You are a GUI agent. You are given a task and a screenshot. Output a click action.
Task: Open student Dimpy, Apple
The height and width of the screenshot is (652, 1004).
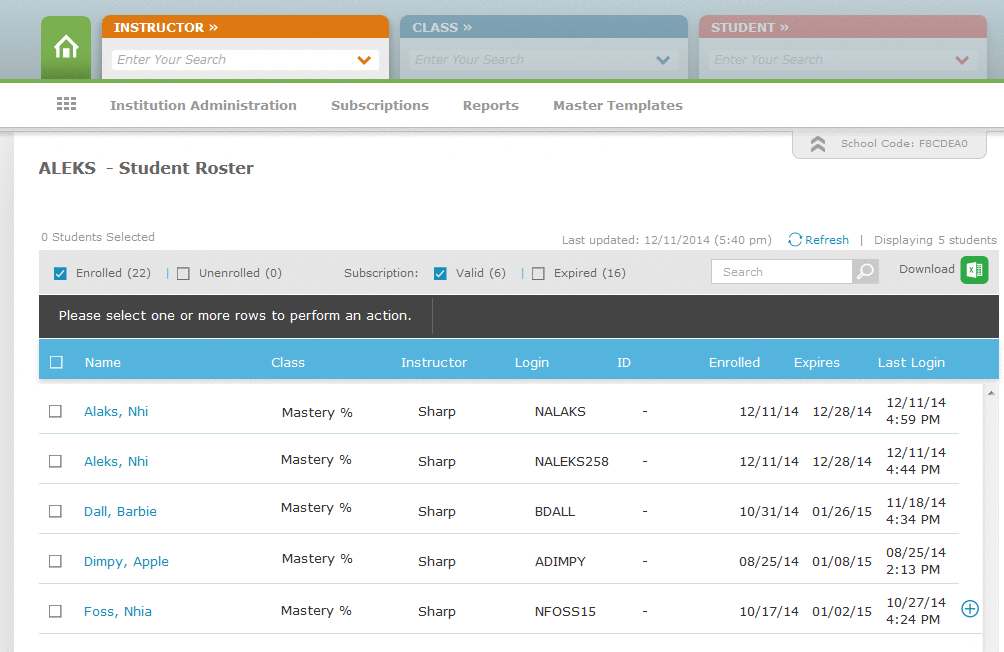coord(126,562)
